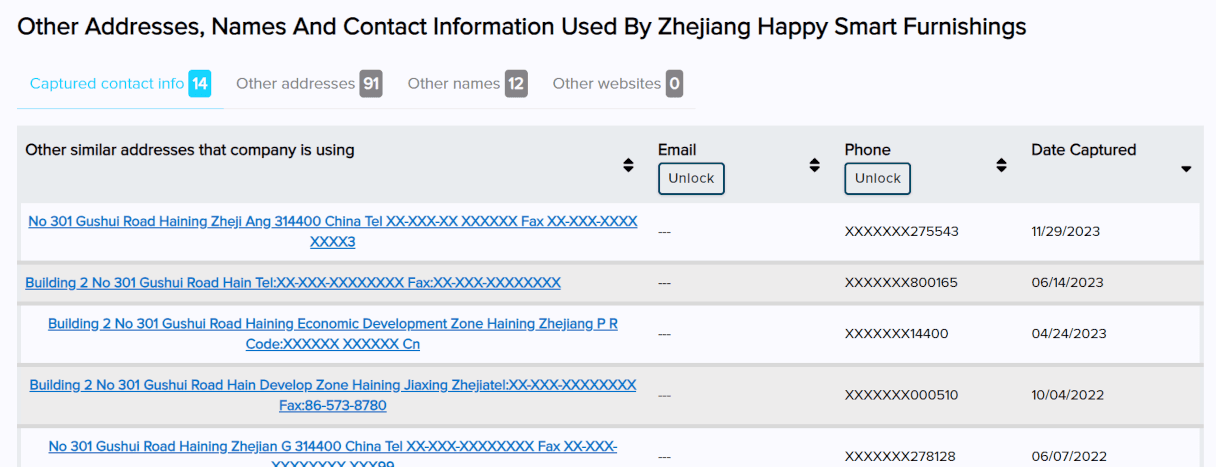Screen dimensions: 1216x467
Task: Open the Haining Economic Development Zone address link
Action: click(333, 334)
